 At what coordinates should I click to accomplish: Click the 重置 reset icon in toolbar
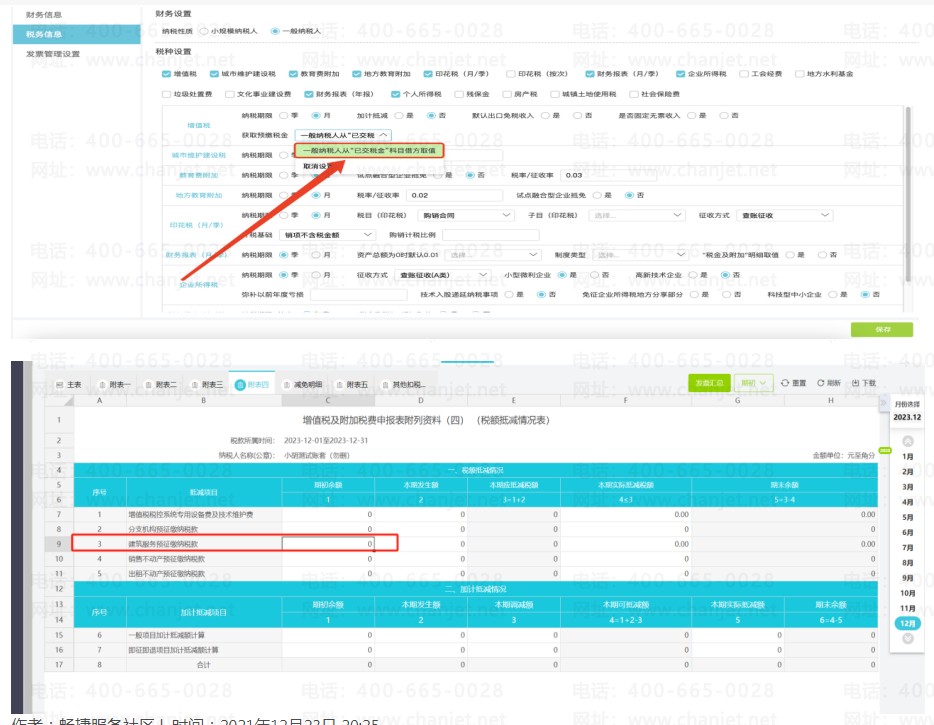pyautogui.click(x=785, y=383)
